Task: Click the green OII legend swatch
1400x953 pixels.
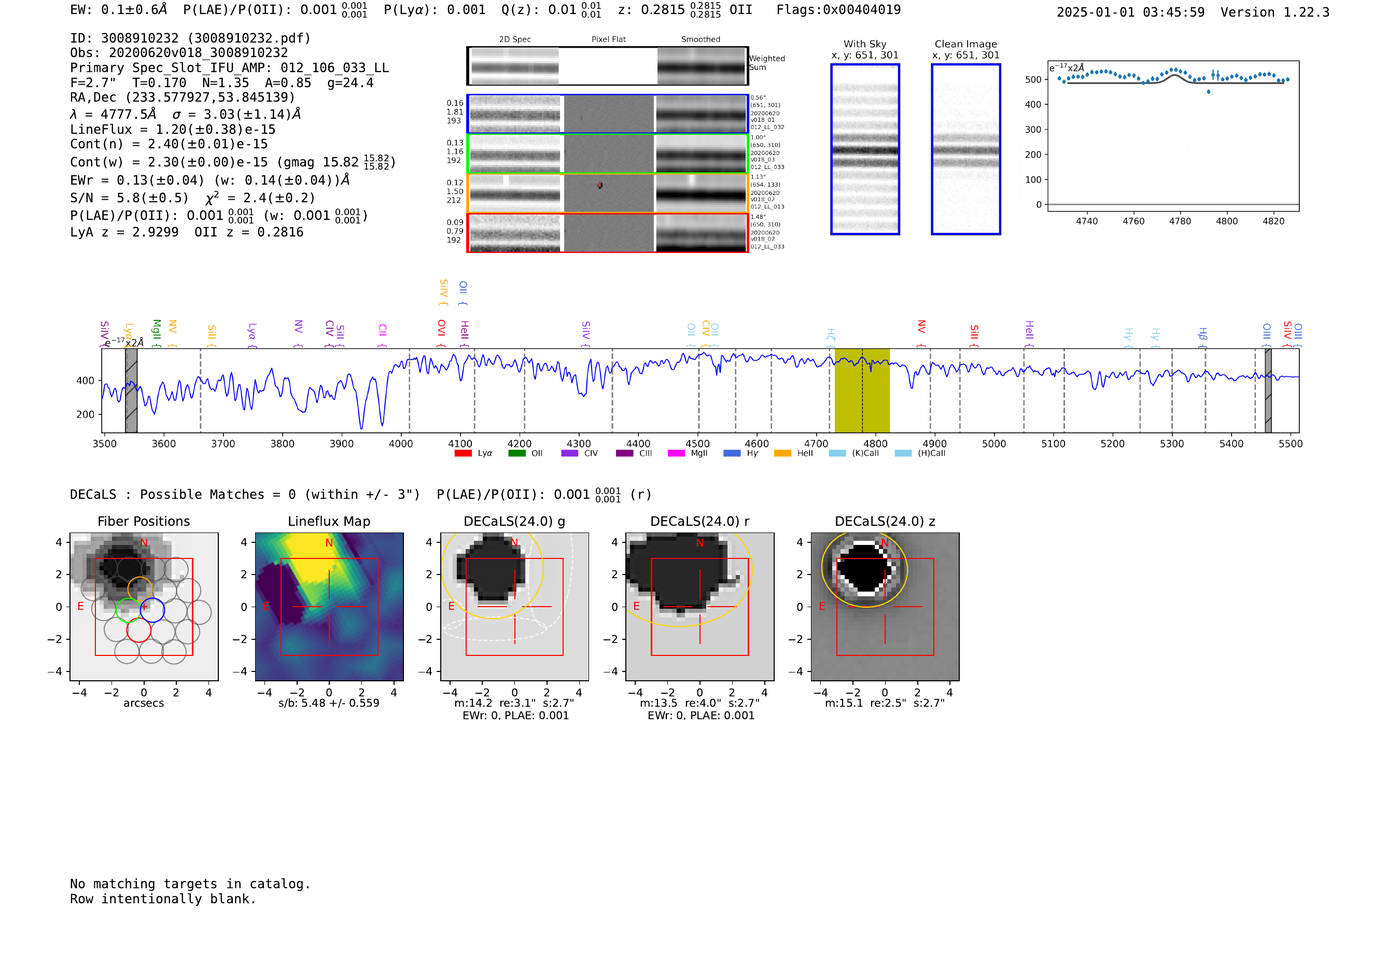Action: point(517,453)
